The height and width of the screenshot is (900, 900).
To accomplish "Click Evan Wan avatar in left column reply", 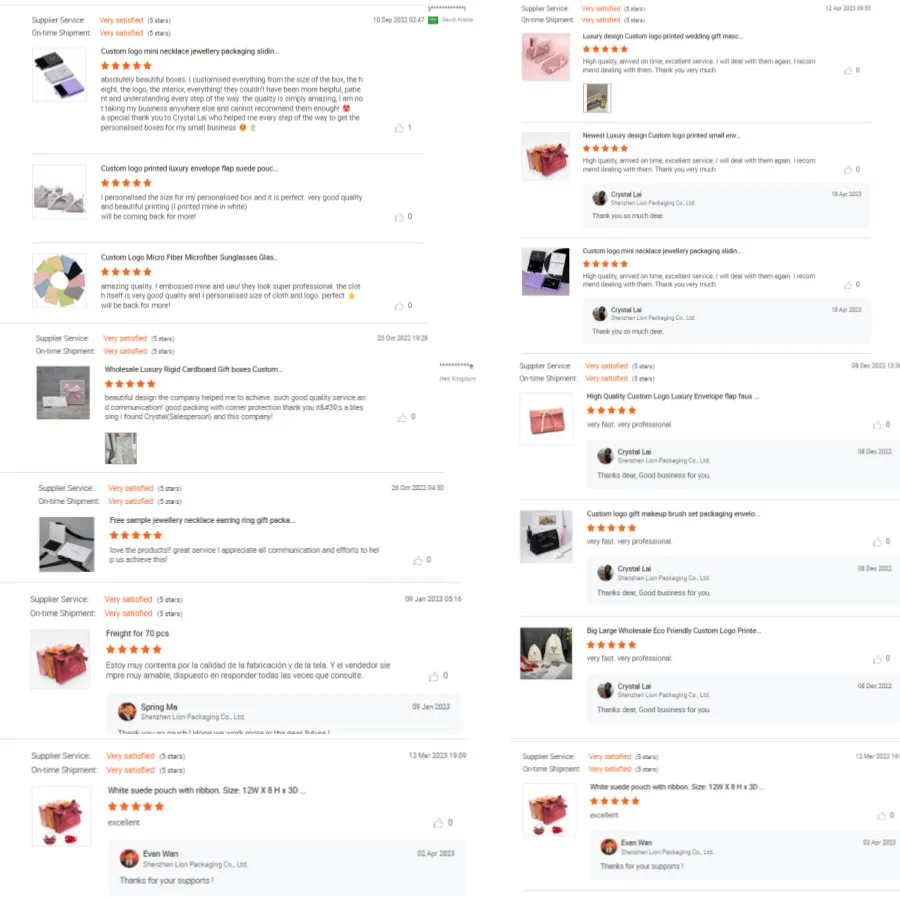I will point(129,859).
